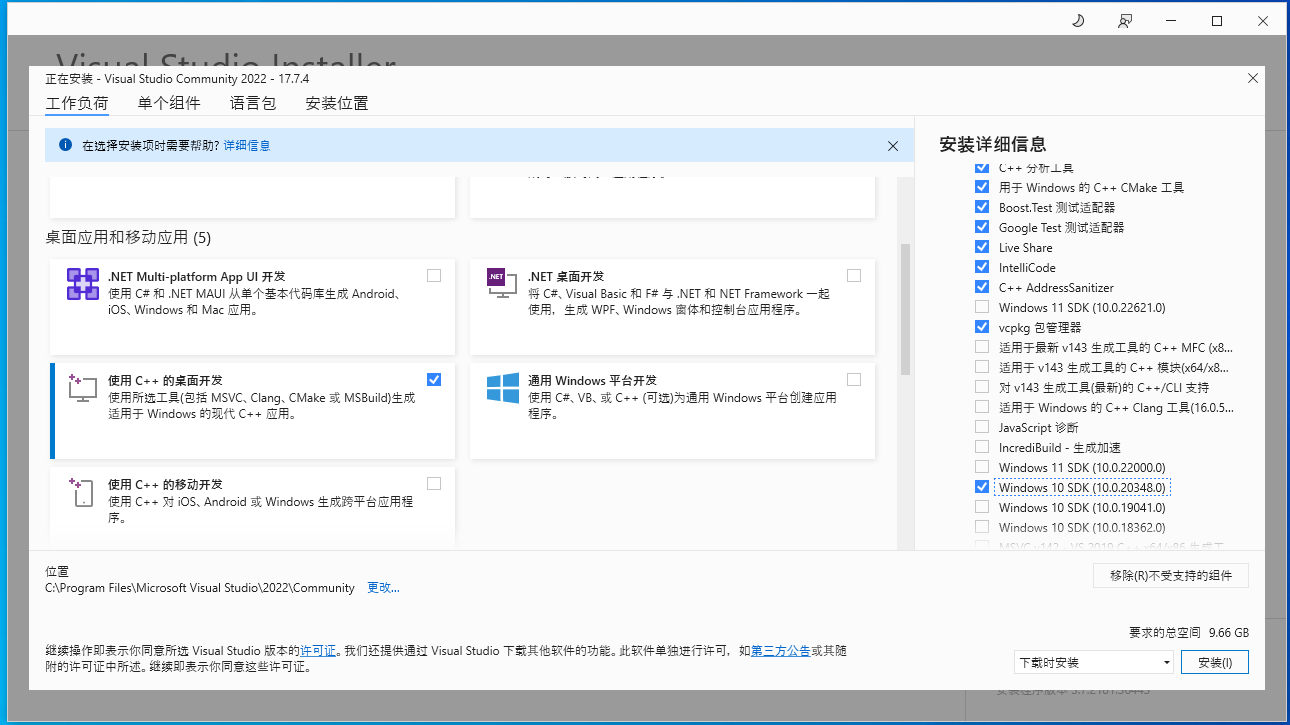
Task: Switch to the 工作负荷 tab
Action: point(77,103)
